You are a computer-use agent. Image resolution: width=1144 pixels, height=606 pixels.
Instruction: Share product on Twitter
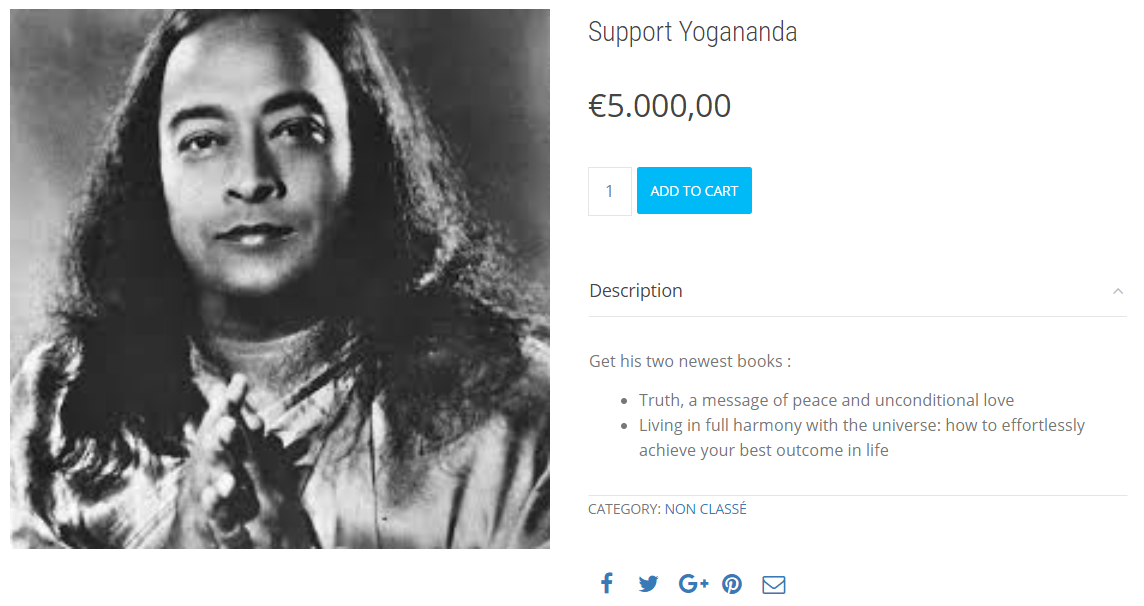[x=648, y=584]
